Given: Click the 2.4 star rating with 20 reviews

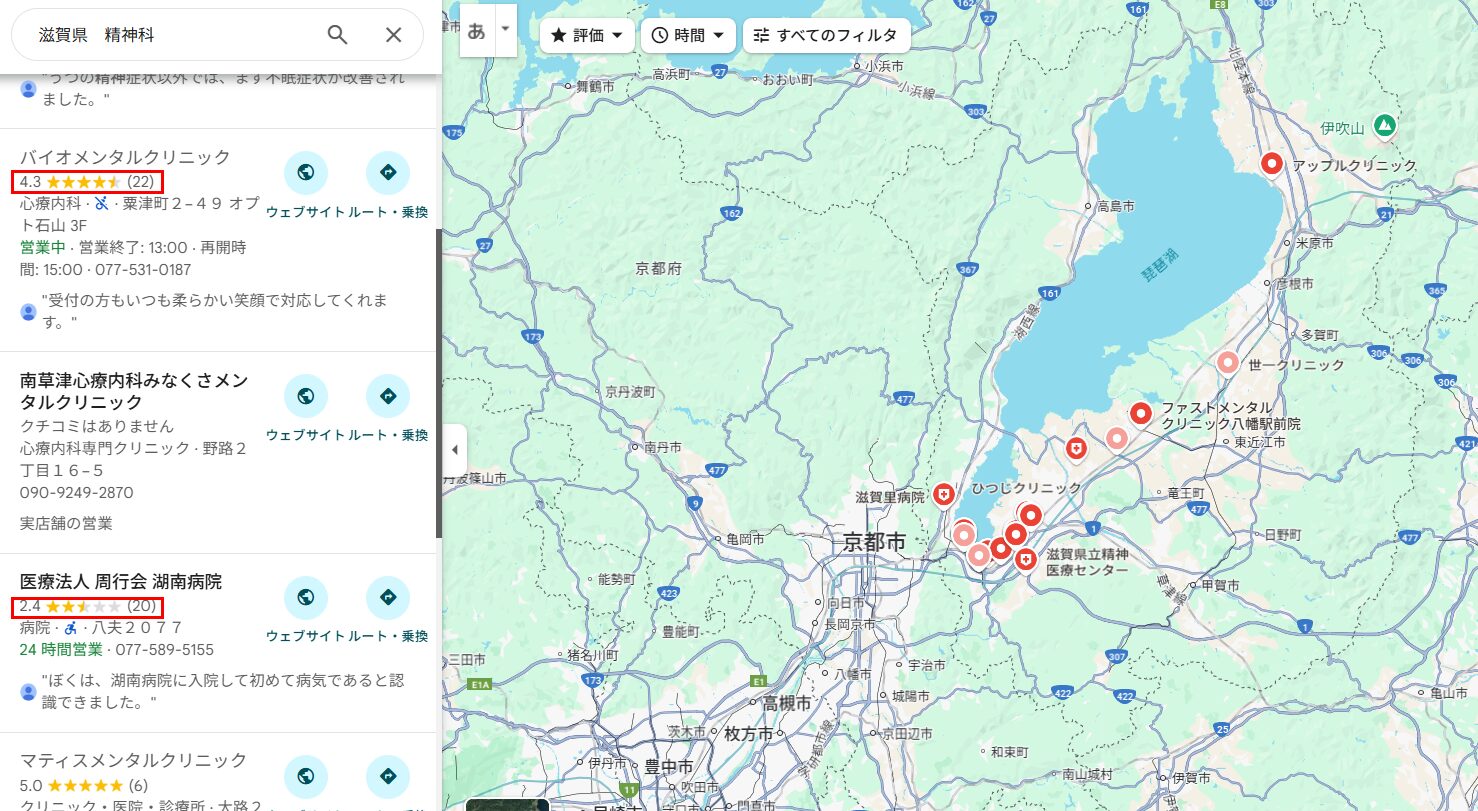Looking at the screenshot, I should coord(87,606).
